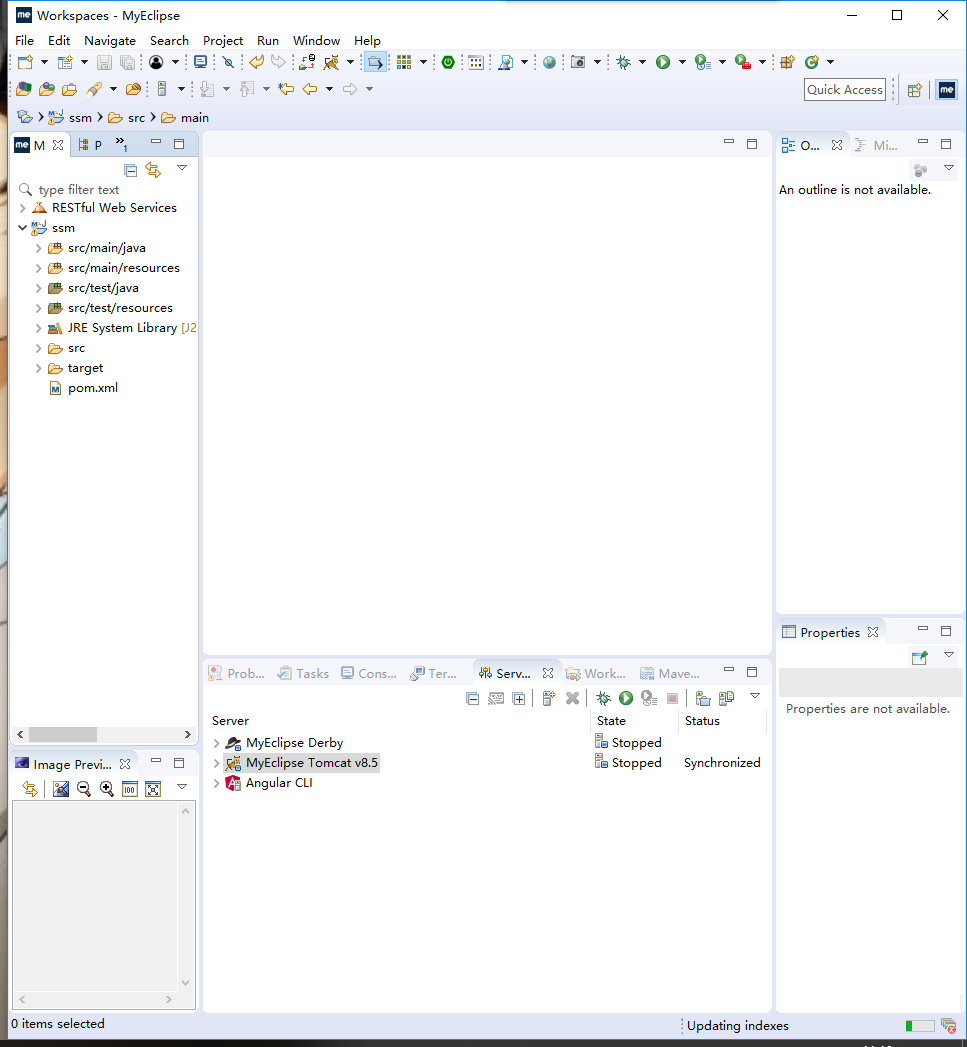Screen dimensions: 967x1047
Task: Click the type filter text field
Action: [106, 190]
